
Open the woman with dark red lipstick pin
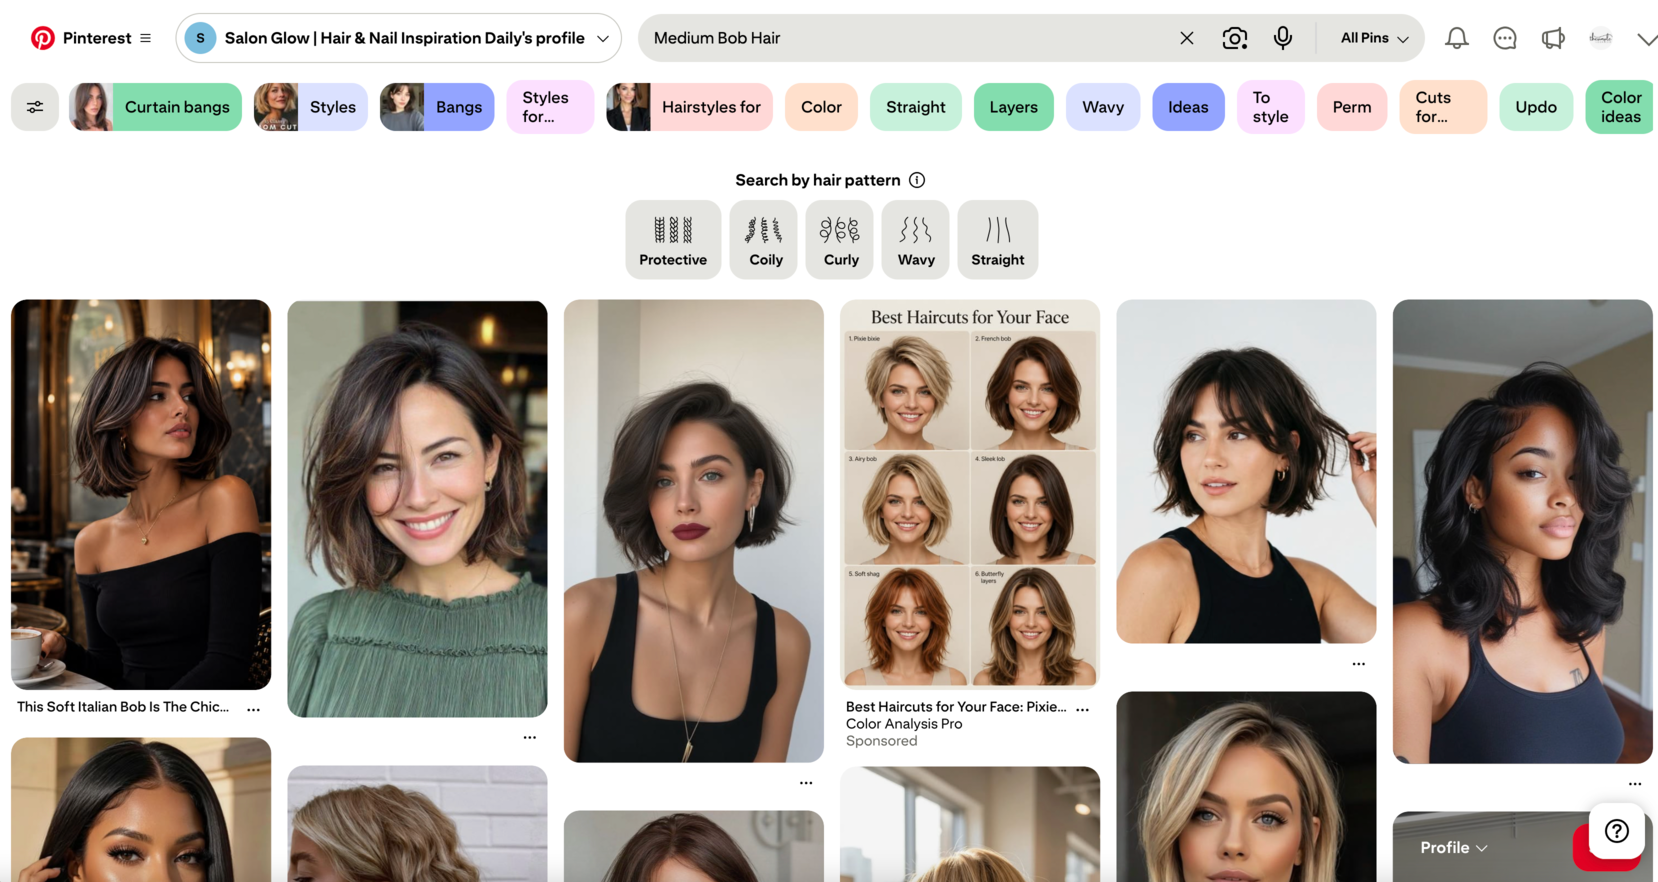pos(694,531)
